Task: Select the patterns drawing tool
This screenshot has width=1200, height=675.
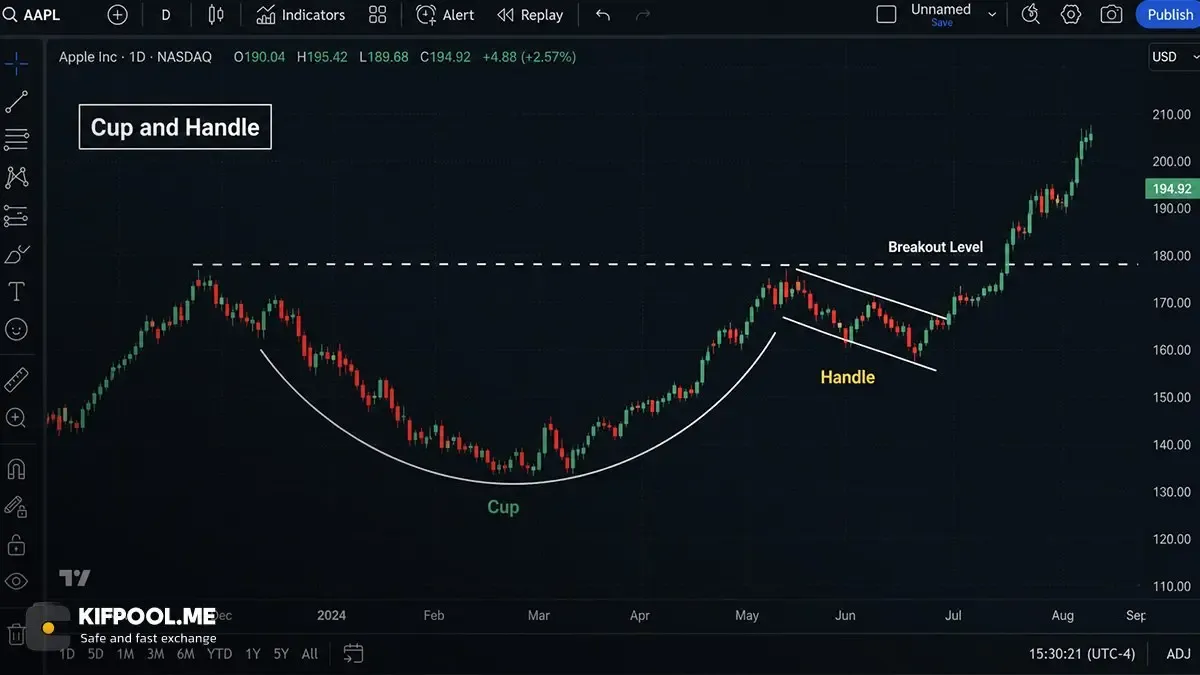Action: (x=16, y=177)
